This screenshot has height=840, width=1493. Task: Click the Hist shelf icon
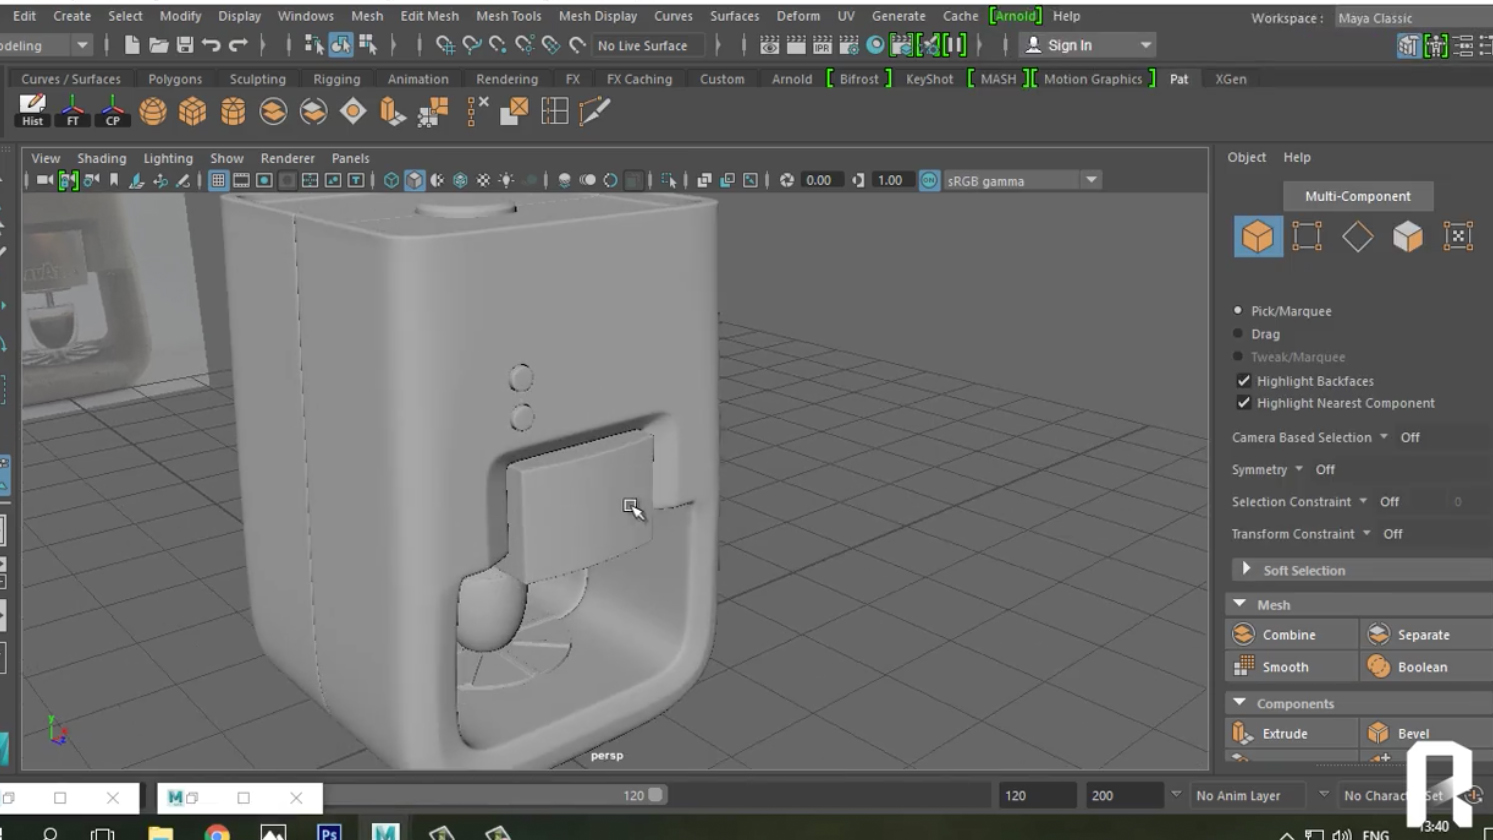coord(32,110)
